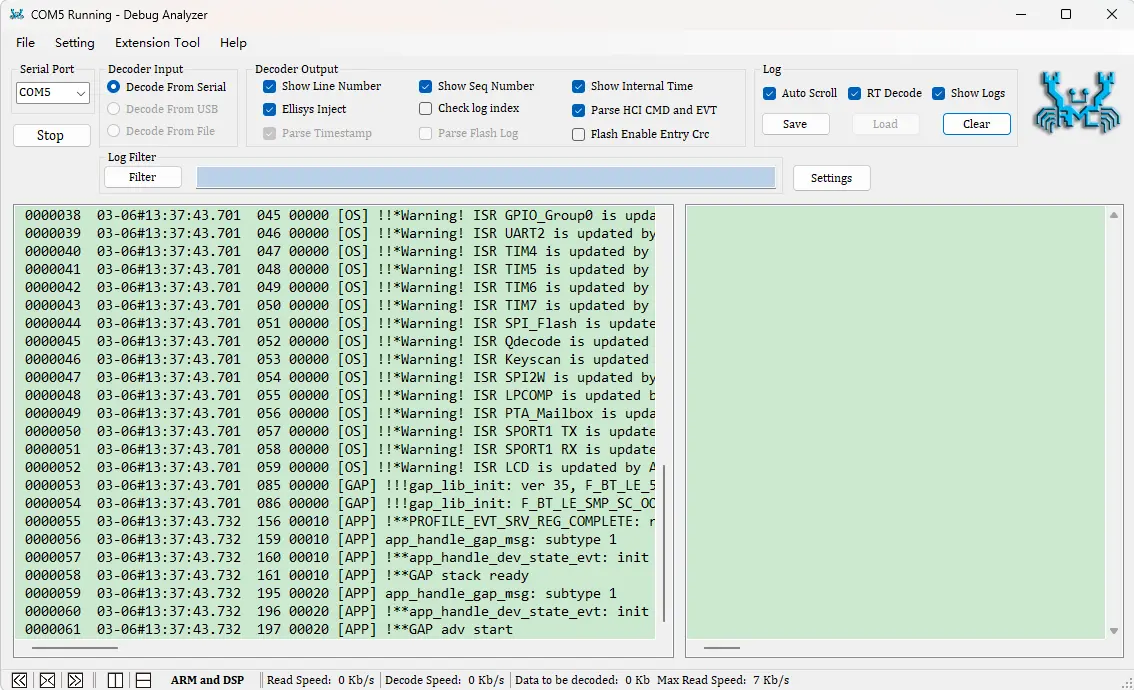
Task: Click Max Read Speed status entry
Action: click(722, 680)
